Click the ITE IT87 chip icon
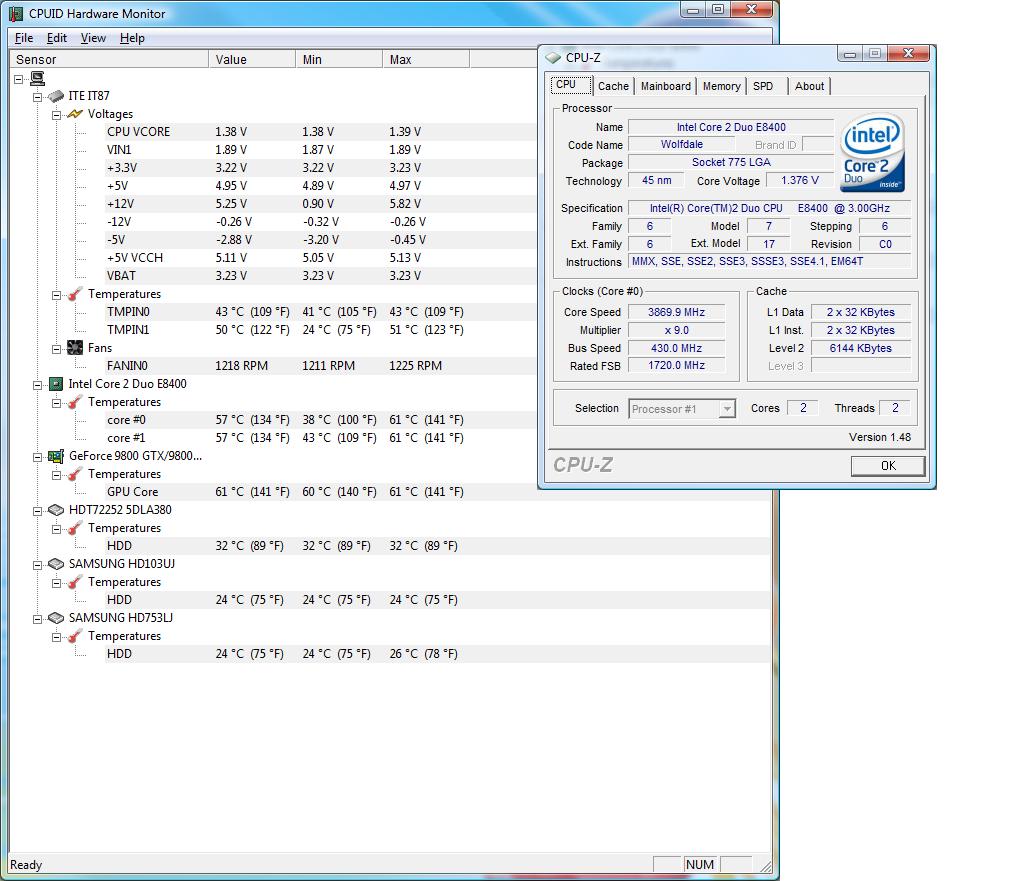Screen dimensions: 1024x881 pos(56,96)
